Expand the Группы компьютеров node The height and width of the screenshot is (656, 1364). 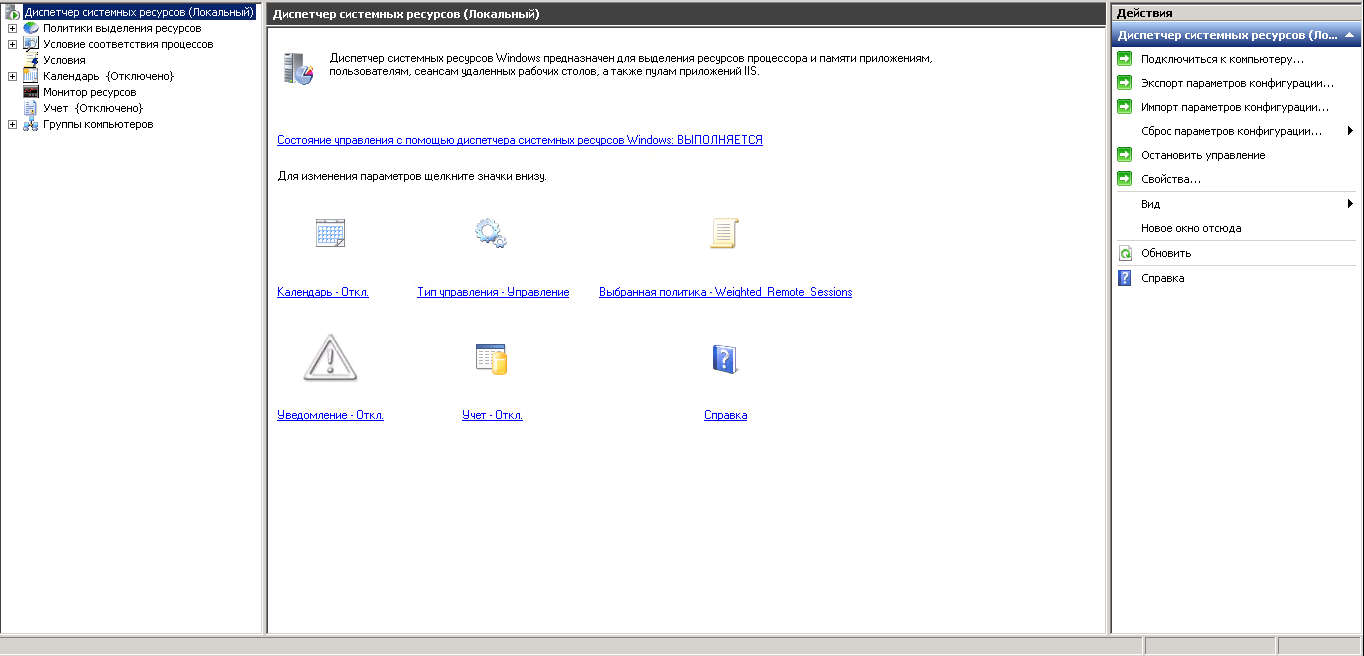(x=12, y=124)
